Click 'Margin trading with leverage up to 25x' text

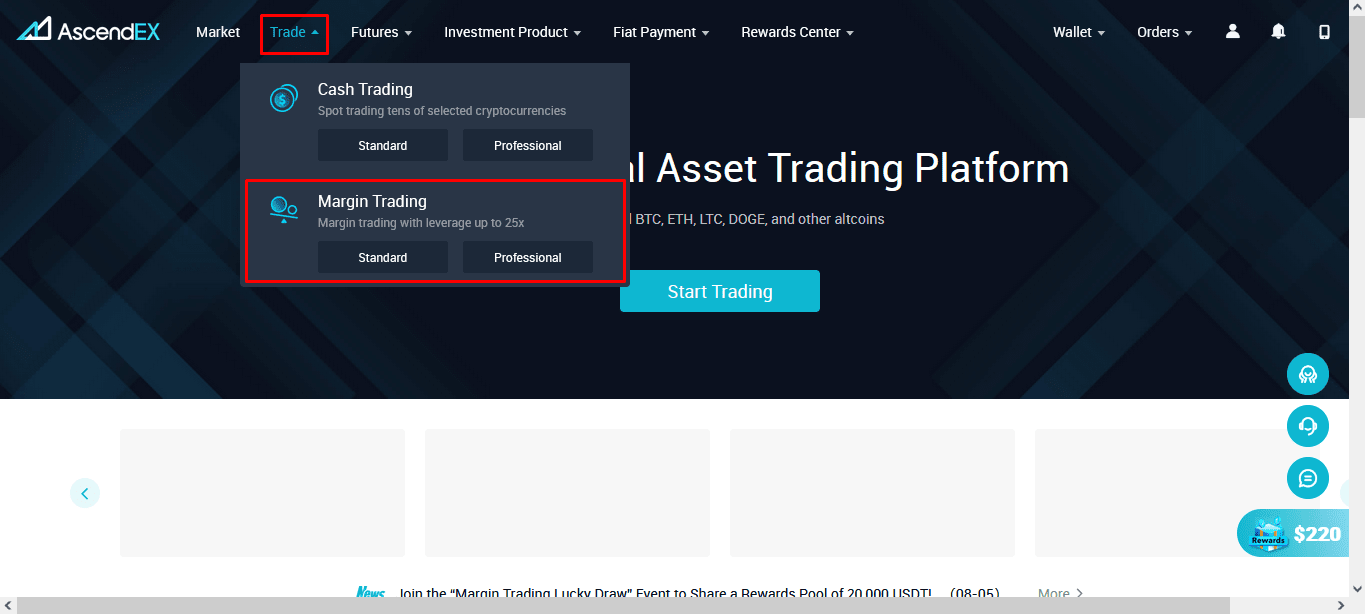click(x=421, y=223)
